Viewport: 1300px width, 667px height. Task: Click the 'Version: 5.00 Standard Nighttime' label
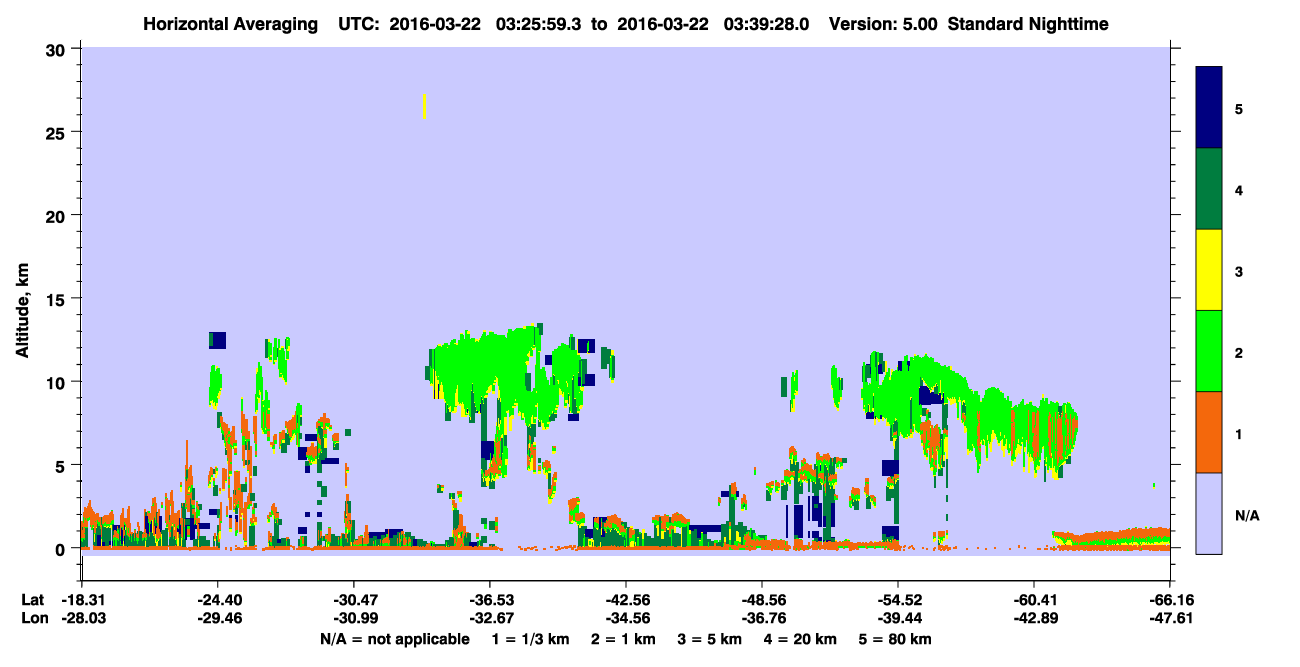(969, 24)
